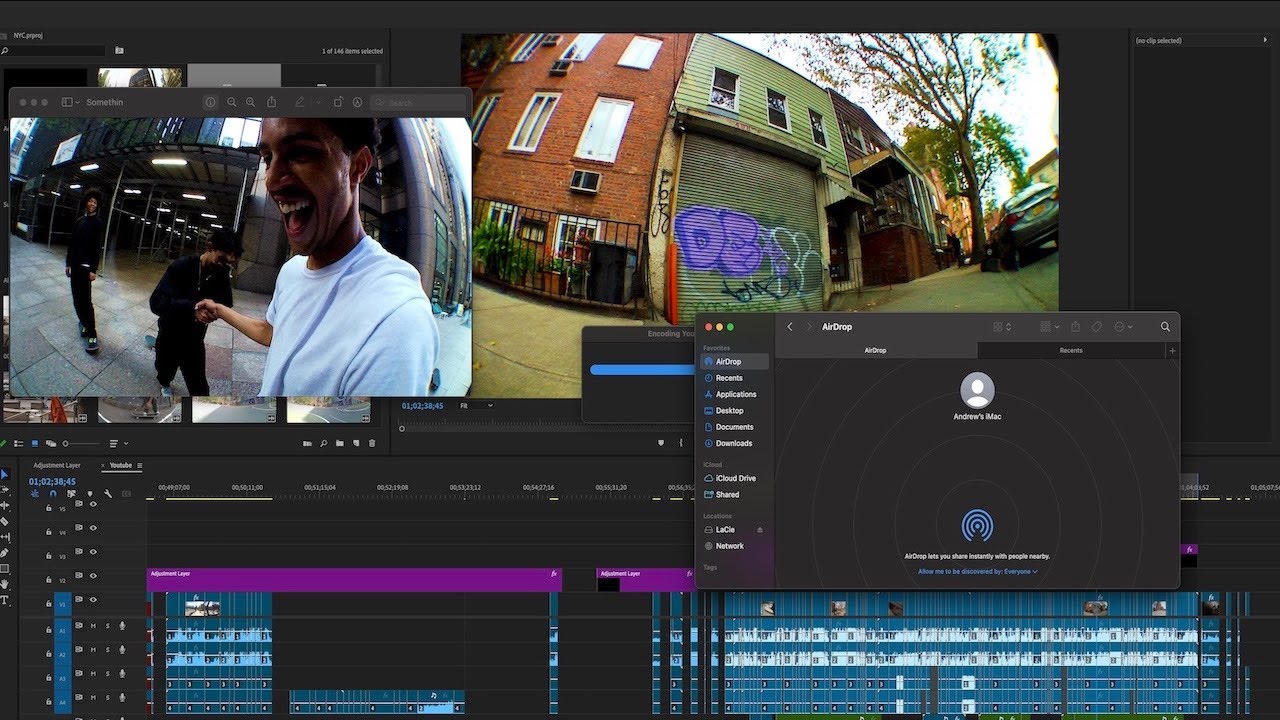Open the sort icons dropdown in project panel
This screenshot has width=1280, height=720.
pos(120,443)
